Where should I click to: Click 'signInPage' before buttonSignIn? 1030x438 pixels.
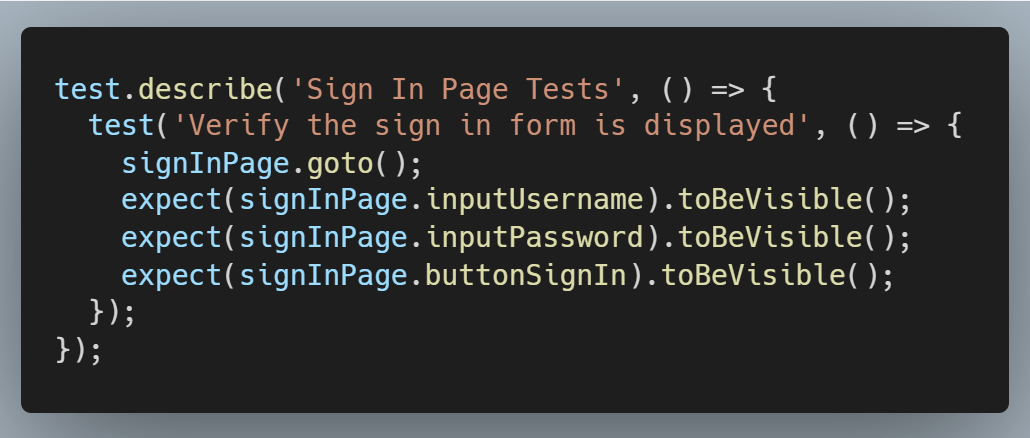pos(323,273)
